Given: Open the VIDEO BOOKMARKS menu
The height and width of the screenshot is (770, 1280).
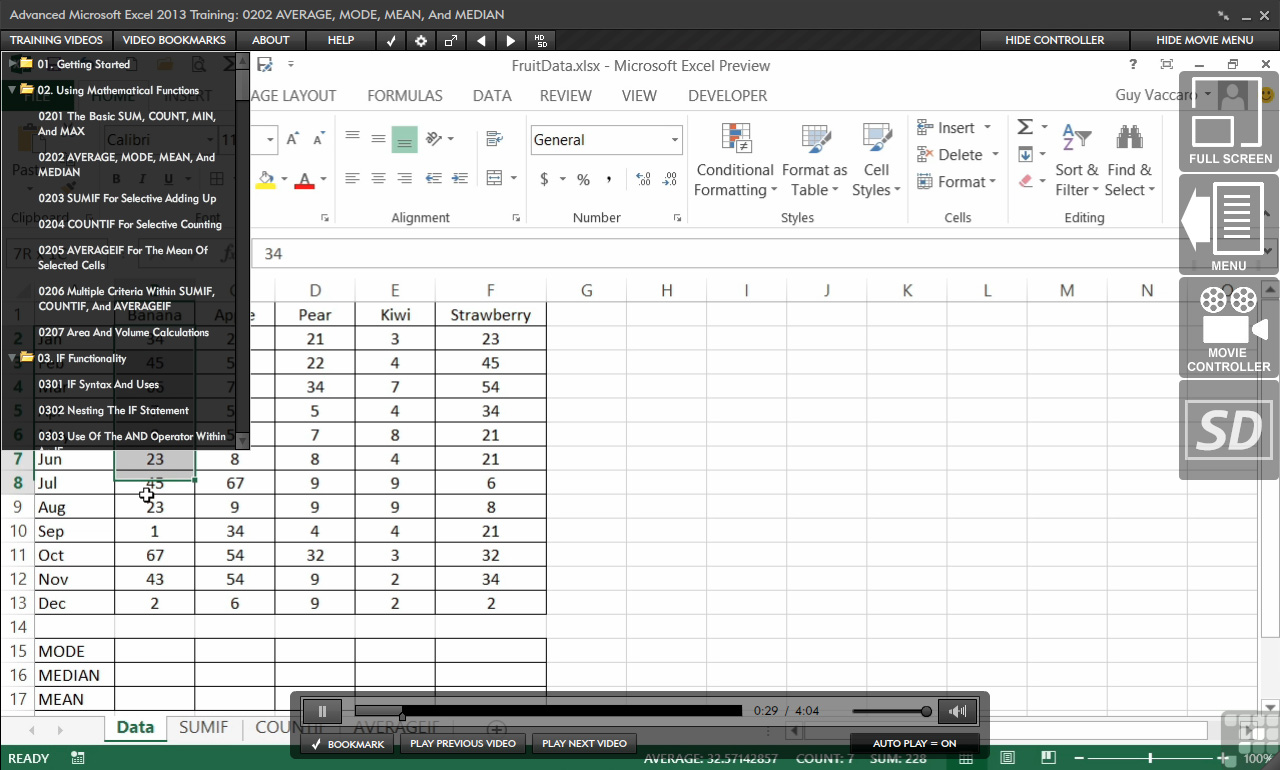Looking at the screenshot, I should 174,40.
